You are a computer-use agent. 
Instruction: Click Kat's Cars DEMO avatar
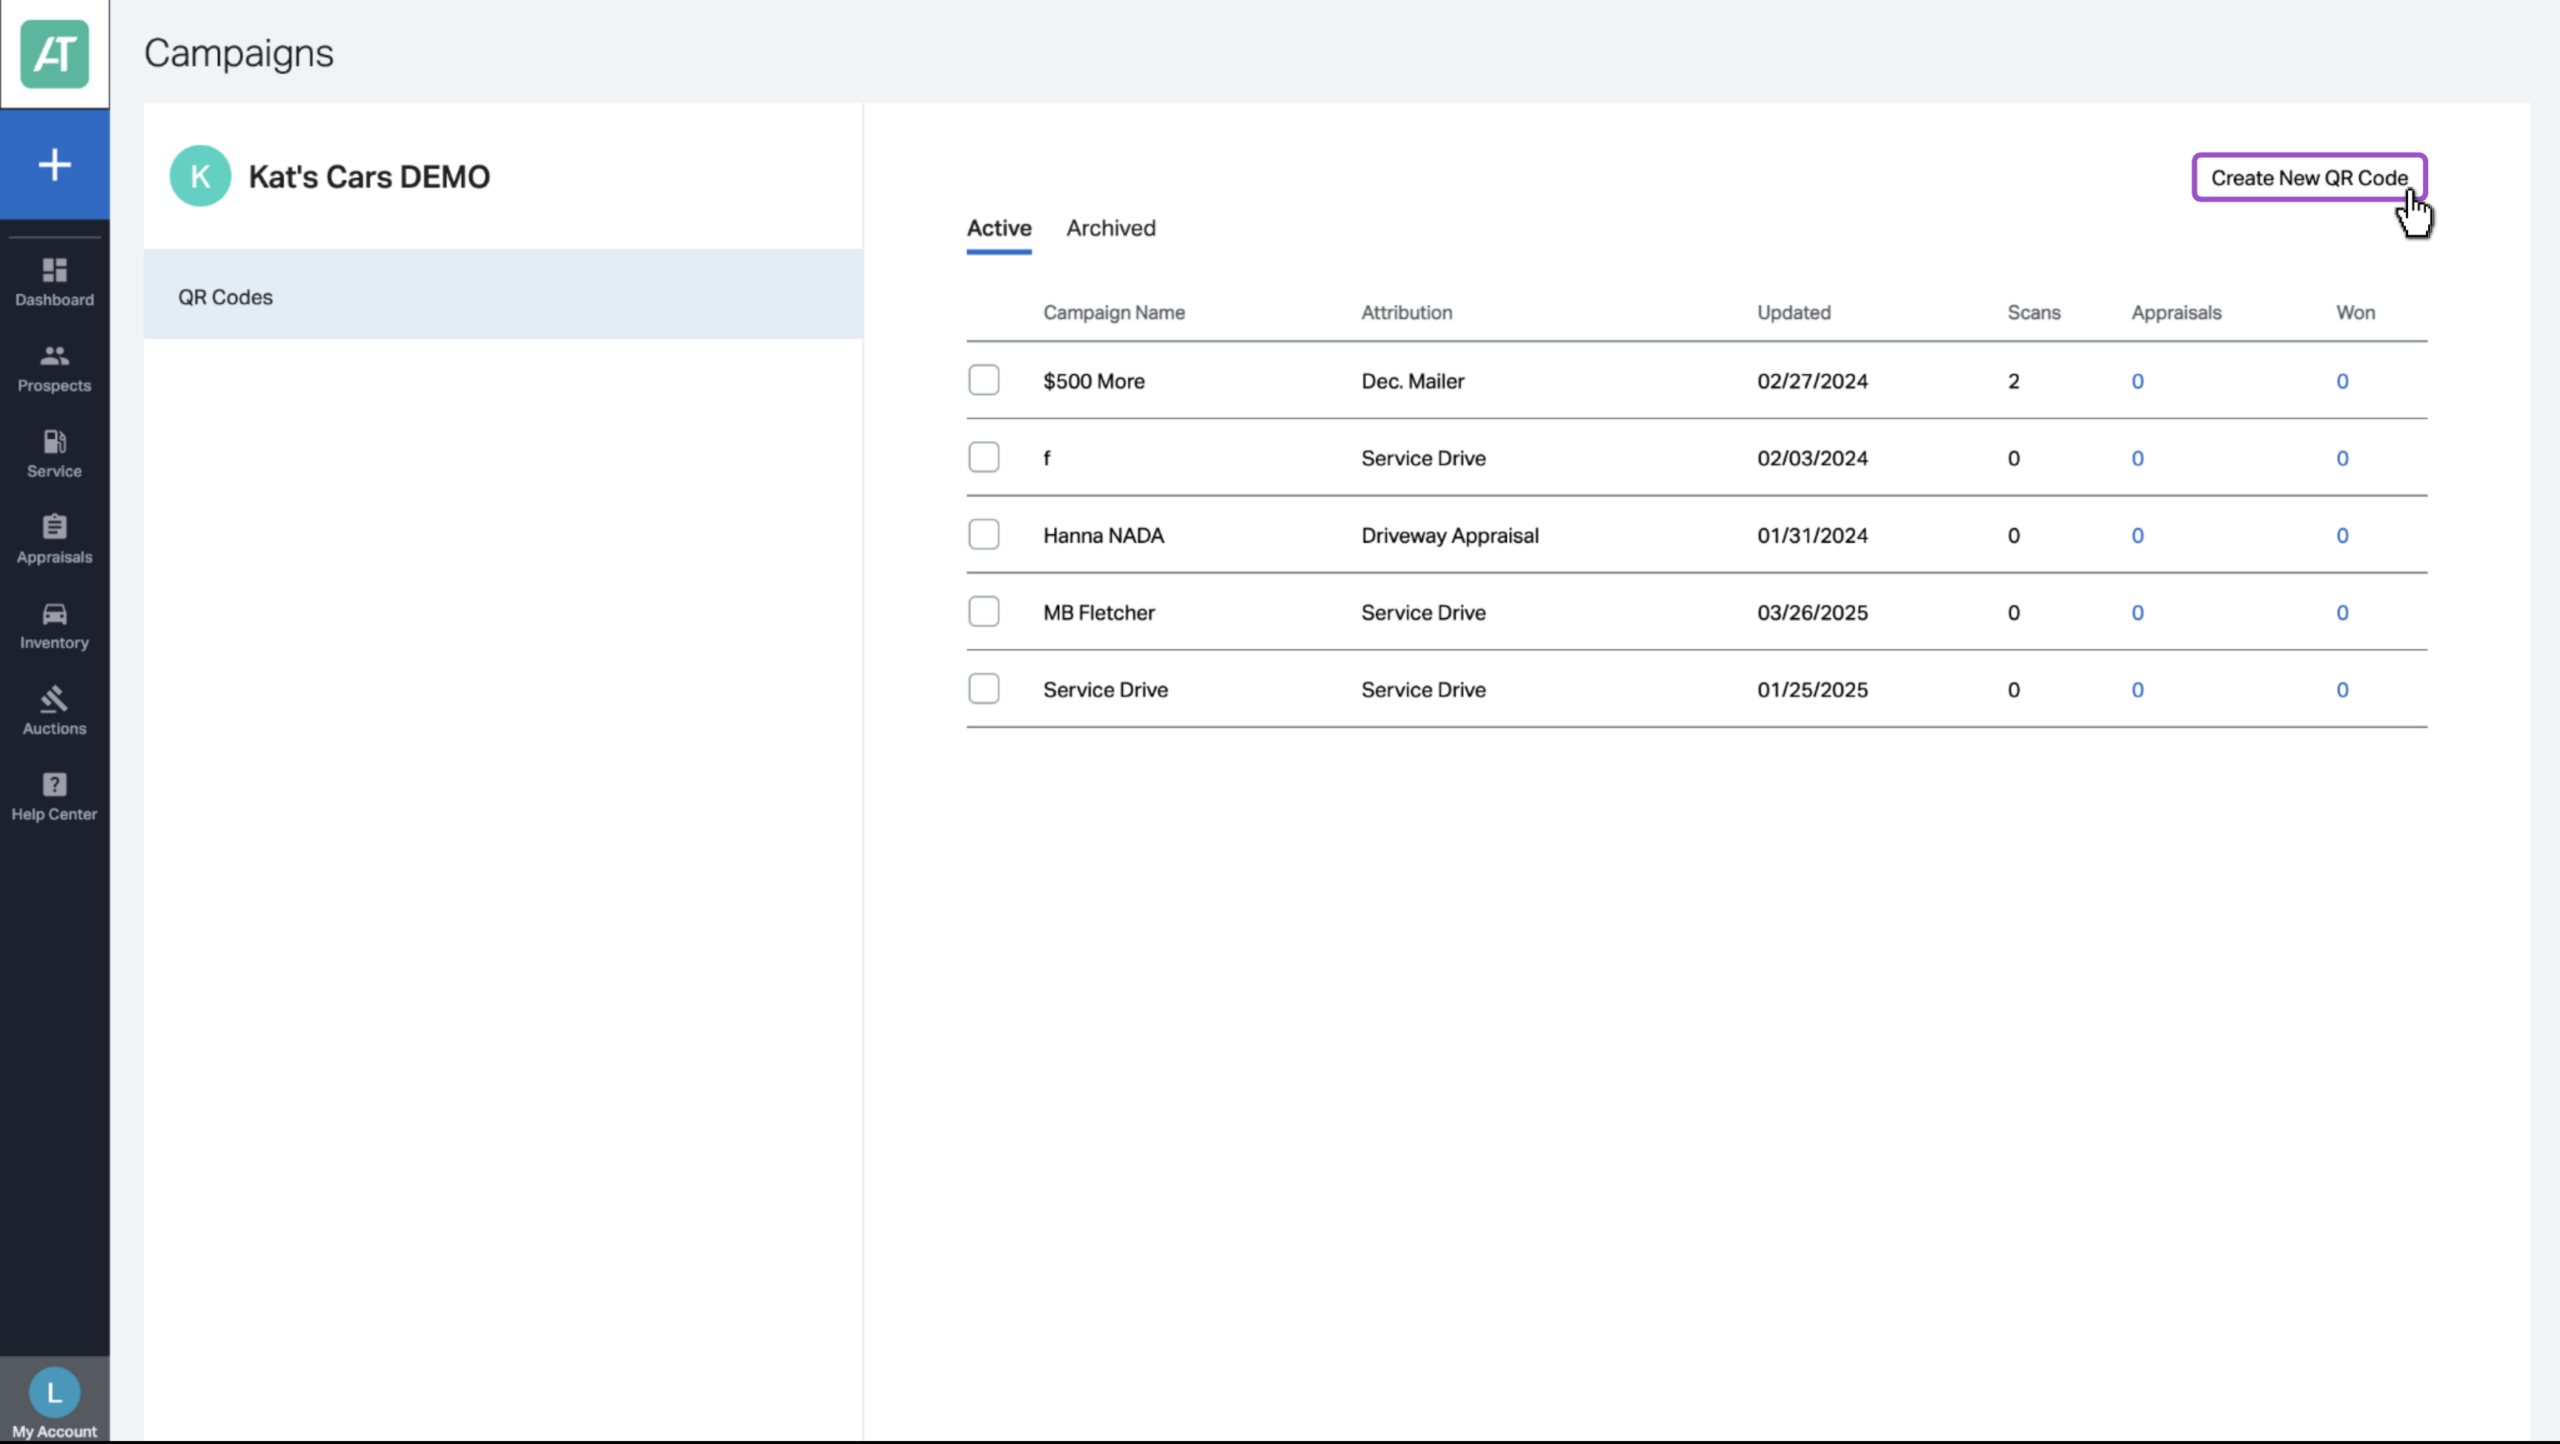(x=200, y=176)
